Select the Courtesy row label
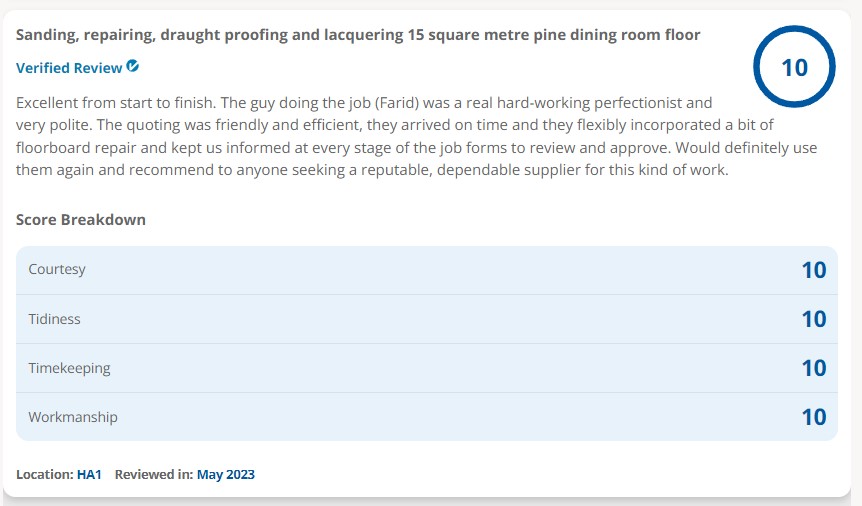This screenshot has height=506, width=862. [57, 270]
